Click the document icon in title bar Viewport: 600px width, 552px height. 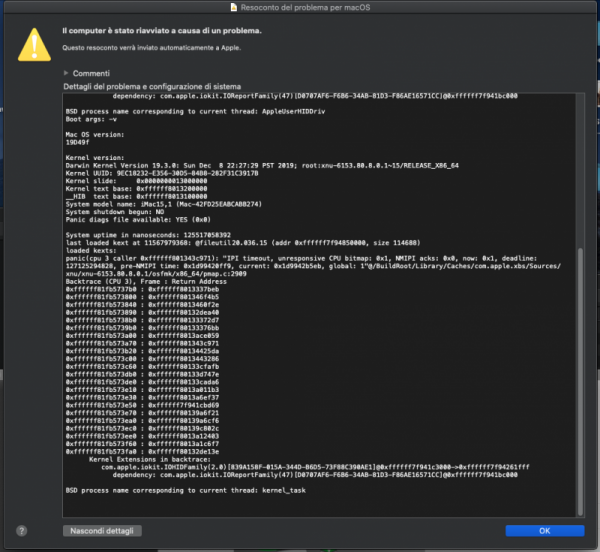click(x=234, y=7)
